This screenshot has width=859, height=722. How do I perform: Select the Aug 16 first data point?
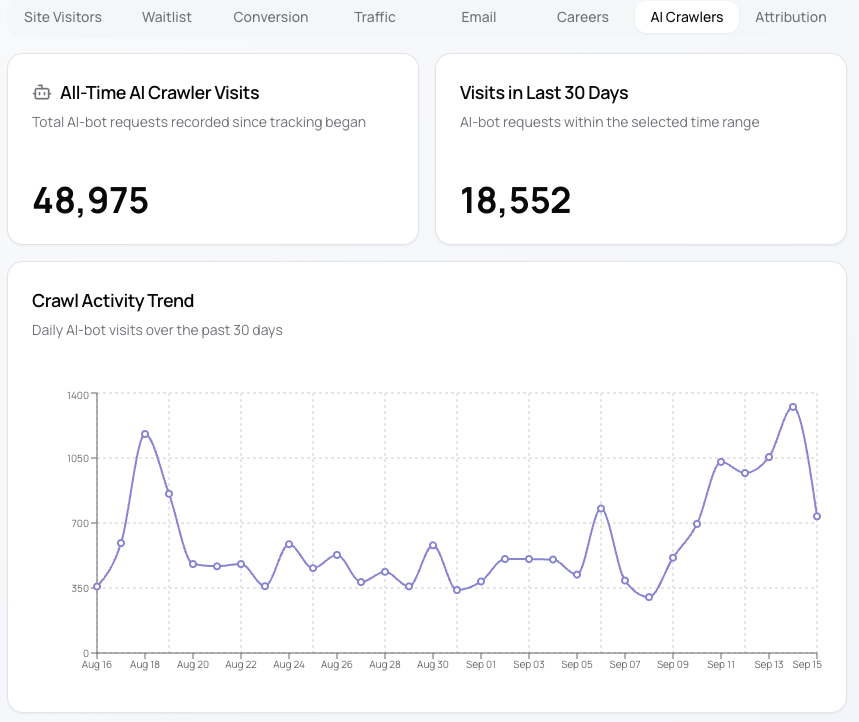point(97,587)
